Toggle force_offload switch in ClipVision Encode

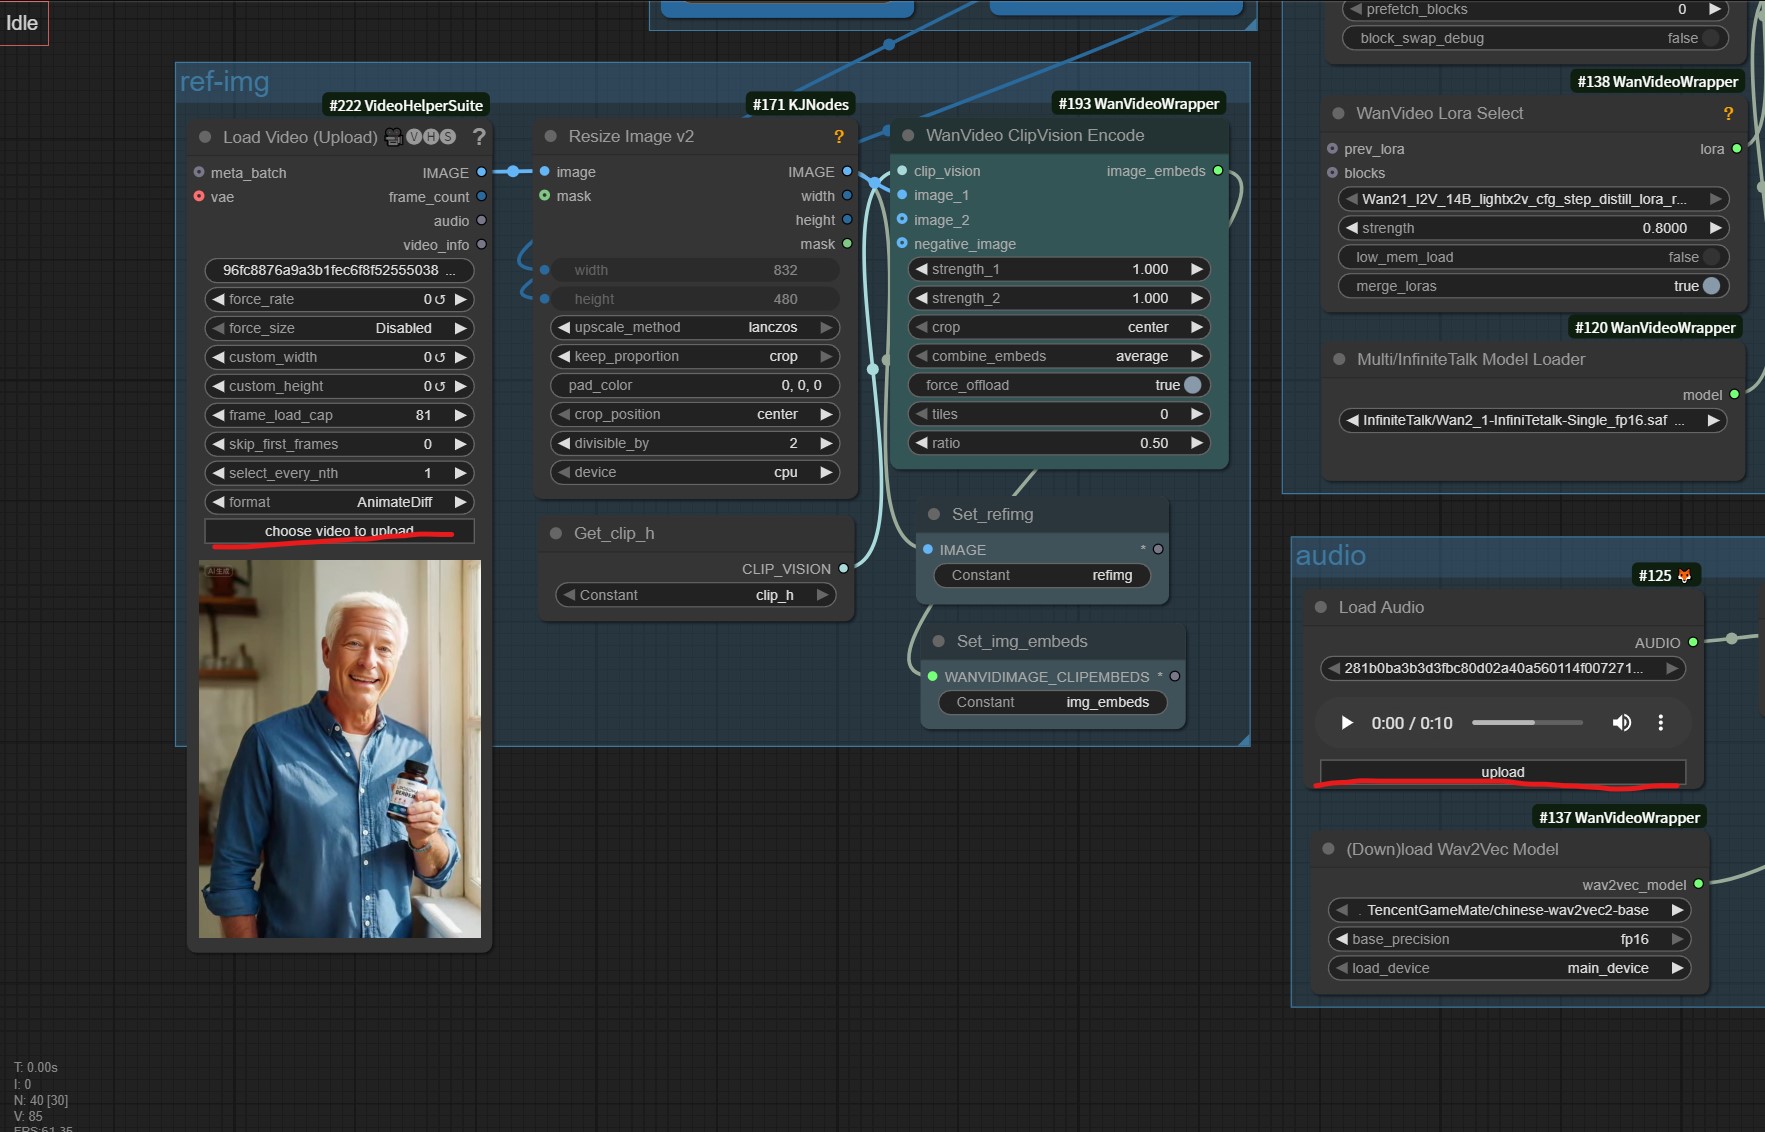point(1193,385)
